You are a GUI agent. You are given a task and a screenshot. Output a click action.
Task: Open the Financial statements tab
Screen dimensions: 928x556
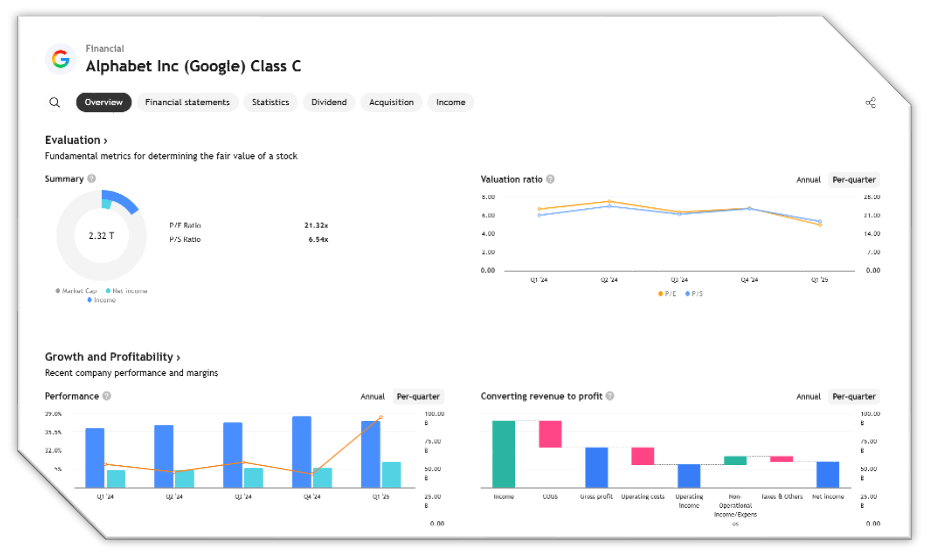[x=188, y=102]
